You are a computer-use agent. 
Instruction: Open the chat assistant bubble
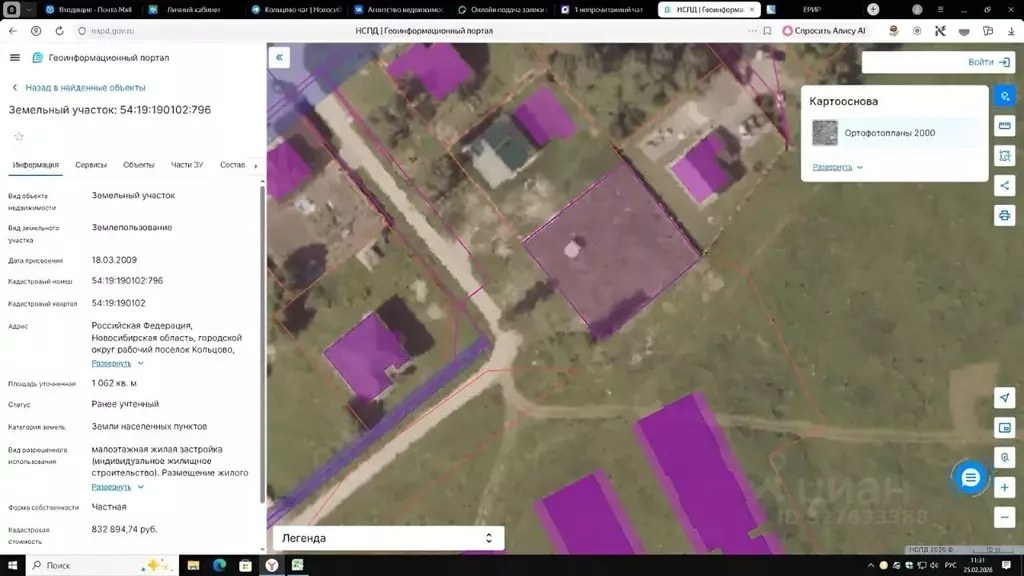click(x=969, y=478)
